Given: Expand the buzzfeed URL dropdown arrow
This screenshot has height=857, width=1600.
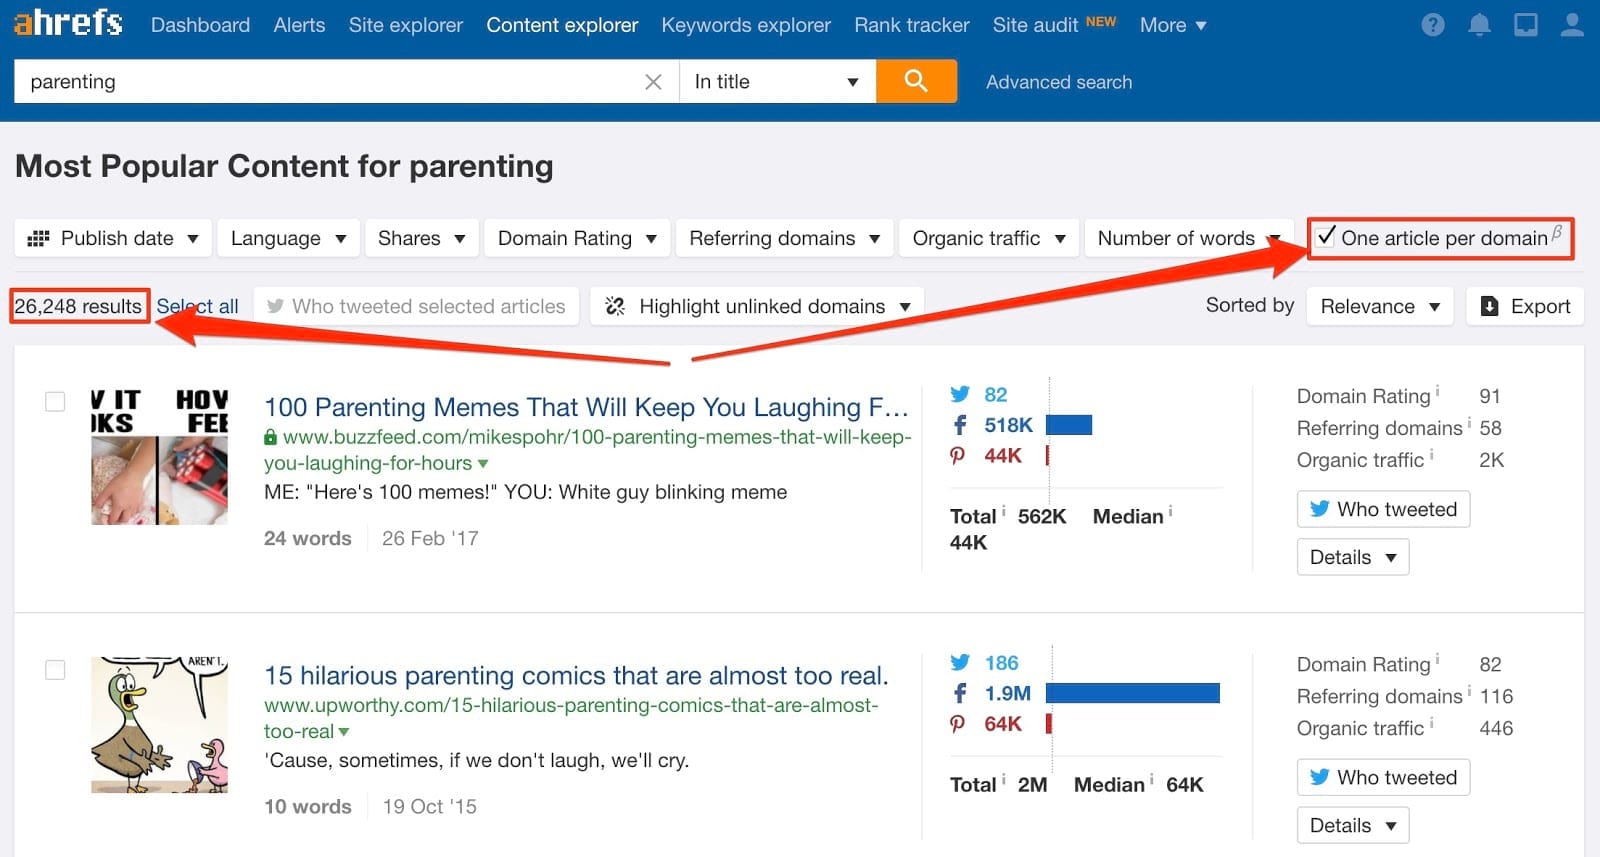Looking at the screenshot, I should tap(483, 464).
